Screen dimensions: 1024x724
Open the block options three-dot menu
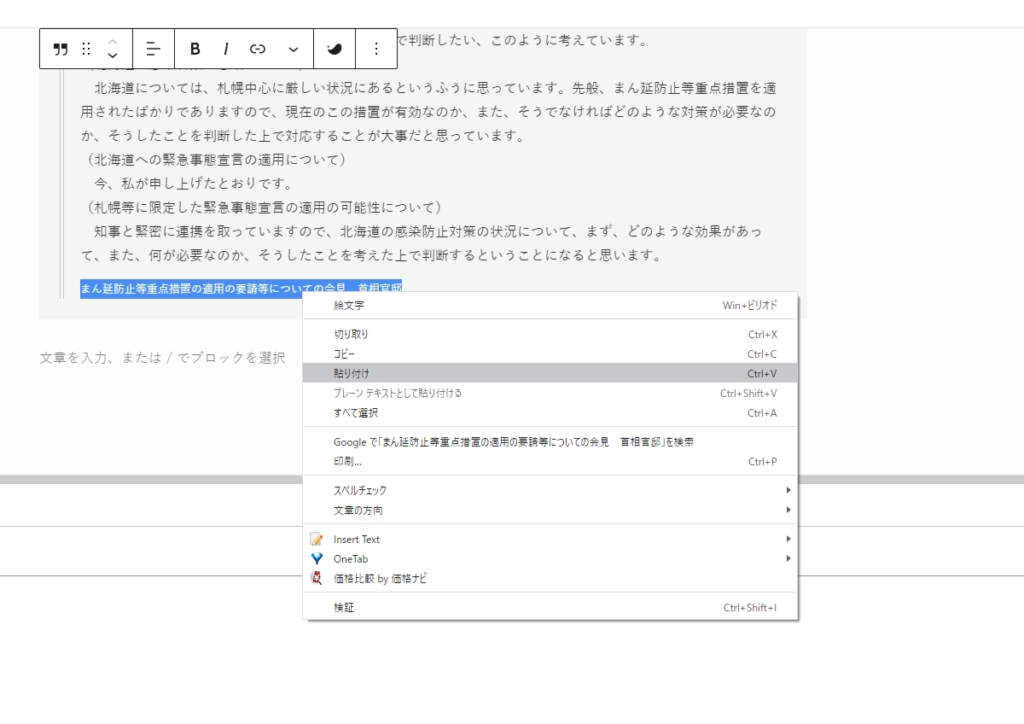pos(376,49)
